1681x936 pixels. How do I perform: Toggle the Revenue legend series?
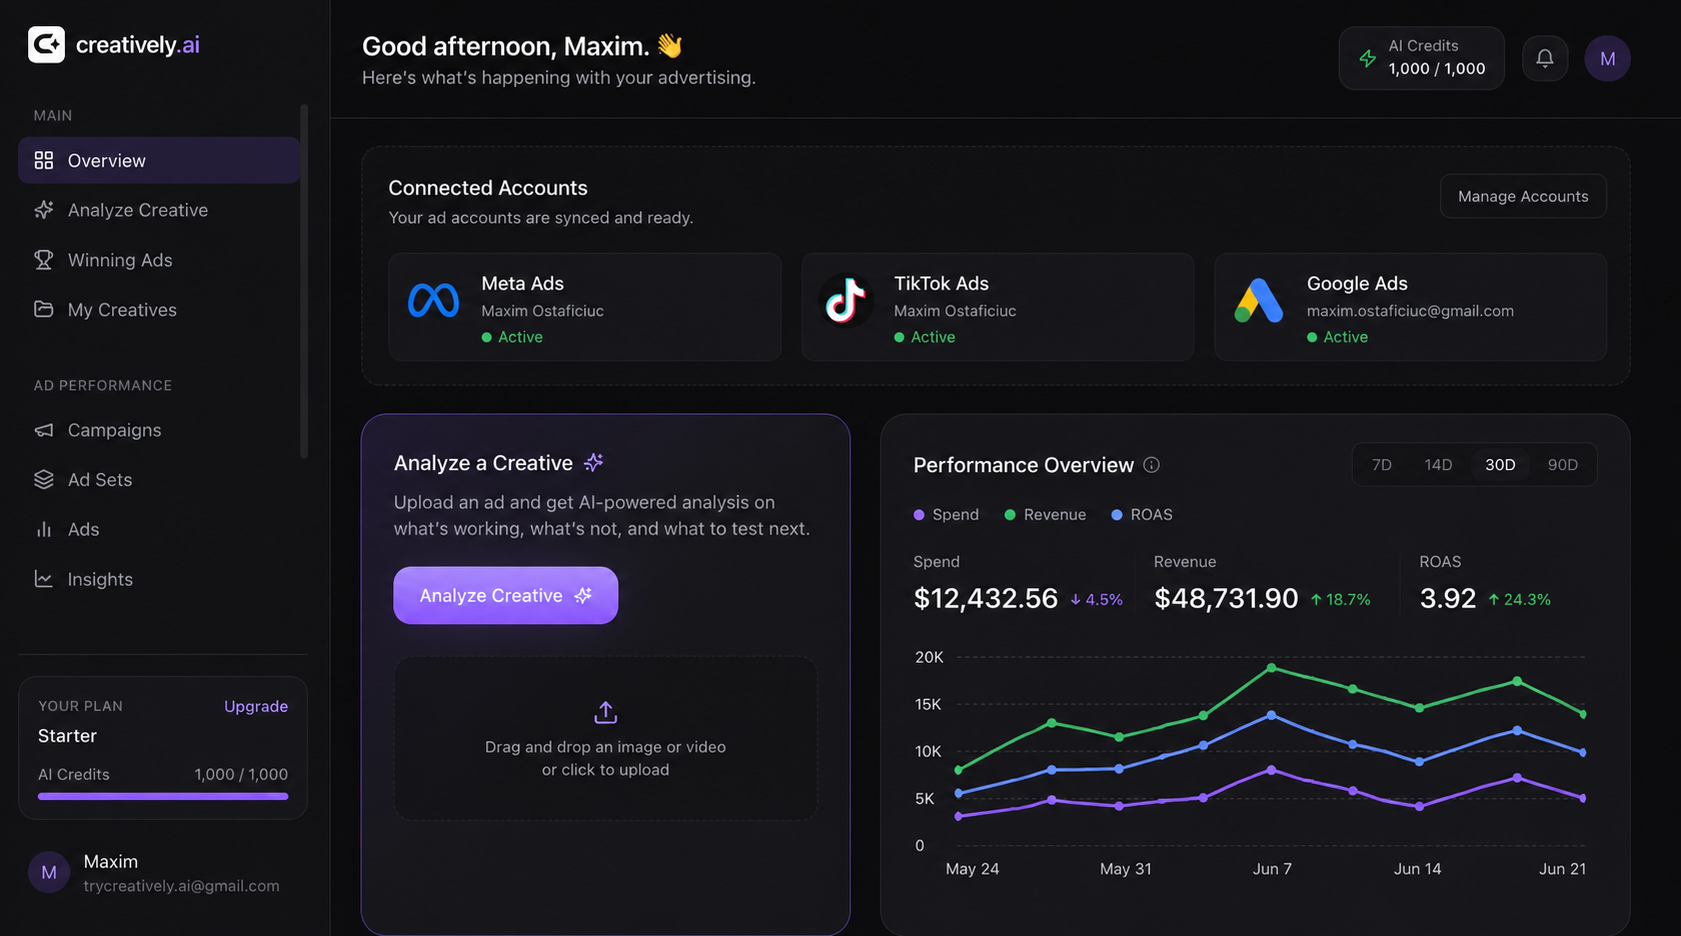point(1045,514)
